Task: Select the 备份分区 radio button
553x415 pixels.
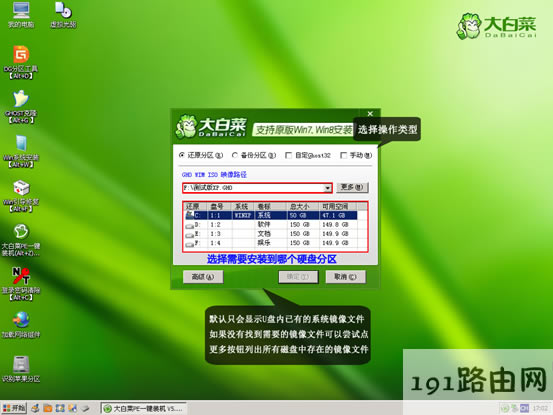Action: (235, 155)
